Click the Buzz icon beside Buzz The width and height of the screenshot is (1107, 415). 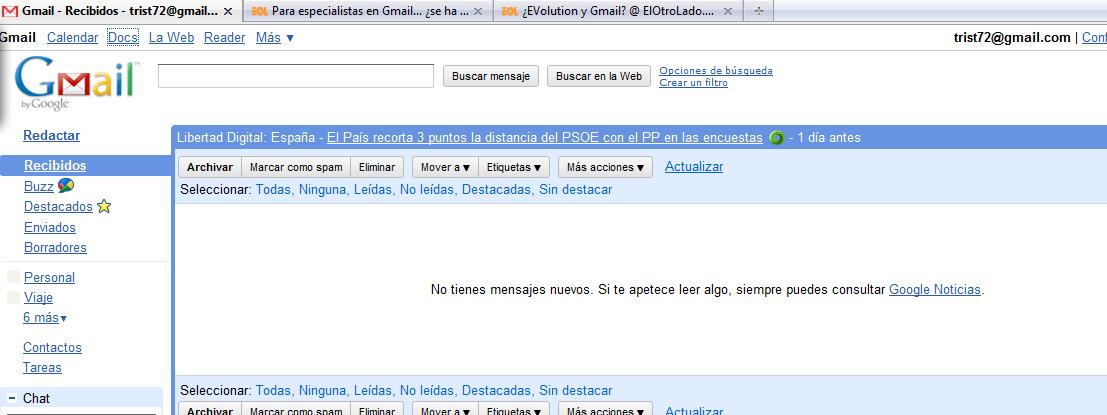66,186
